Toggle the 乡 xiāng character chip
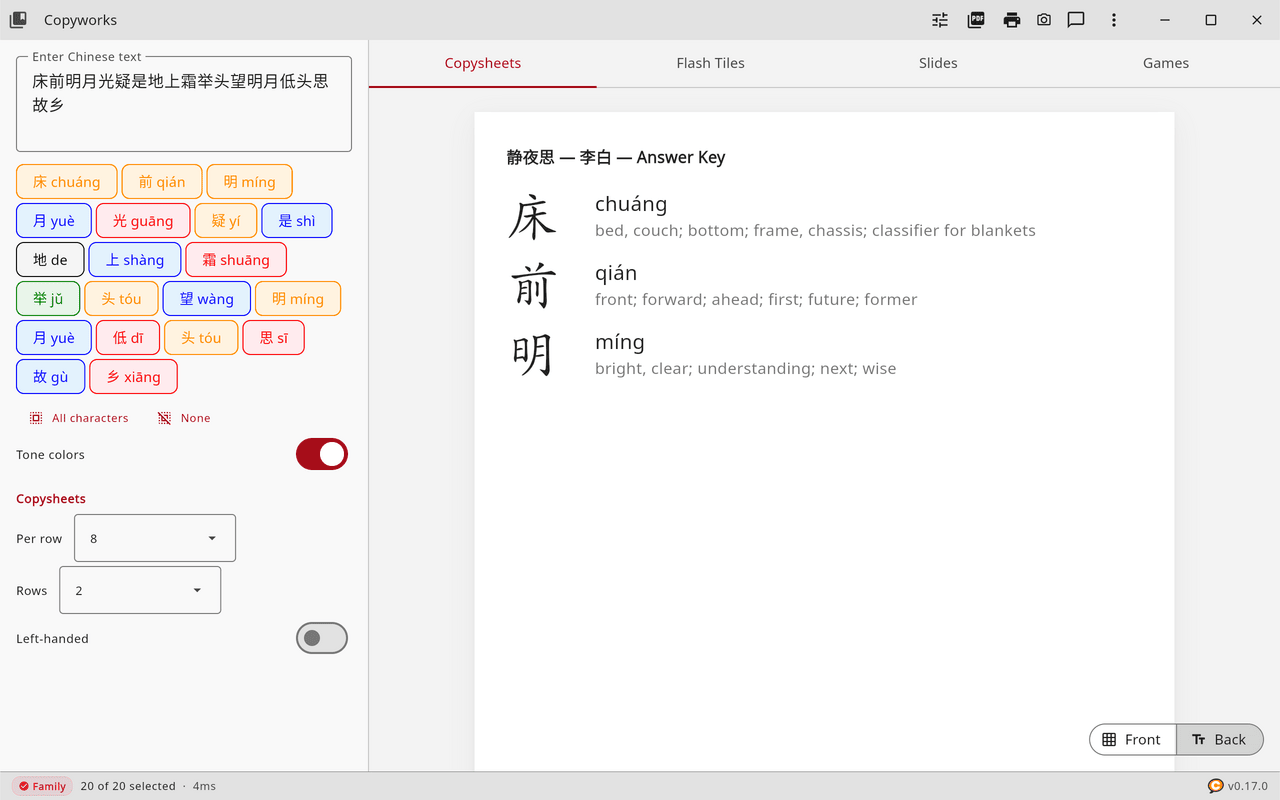 133,377
